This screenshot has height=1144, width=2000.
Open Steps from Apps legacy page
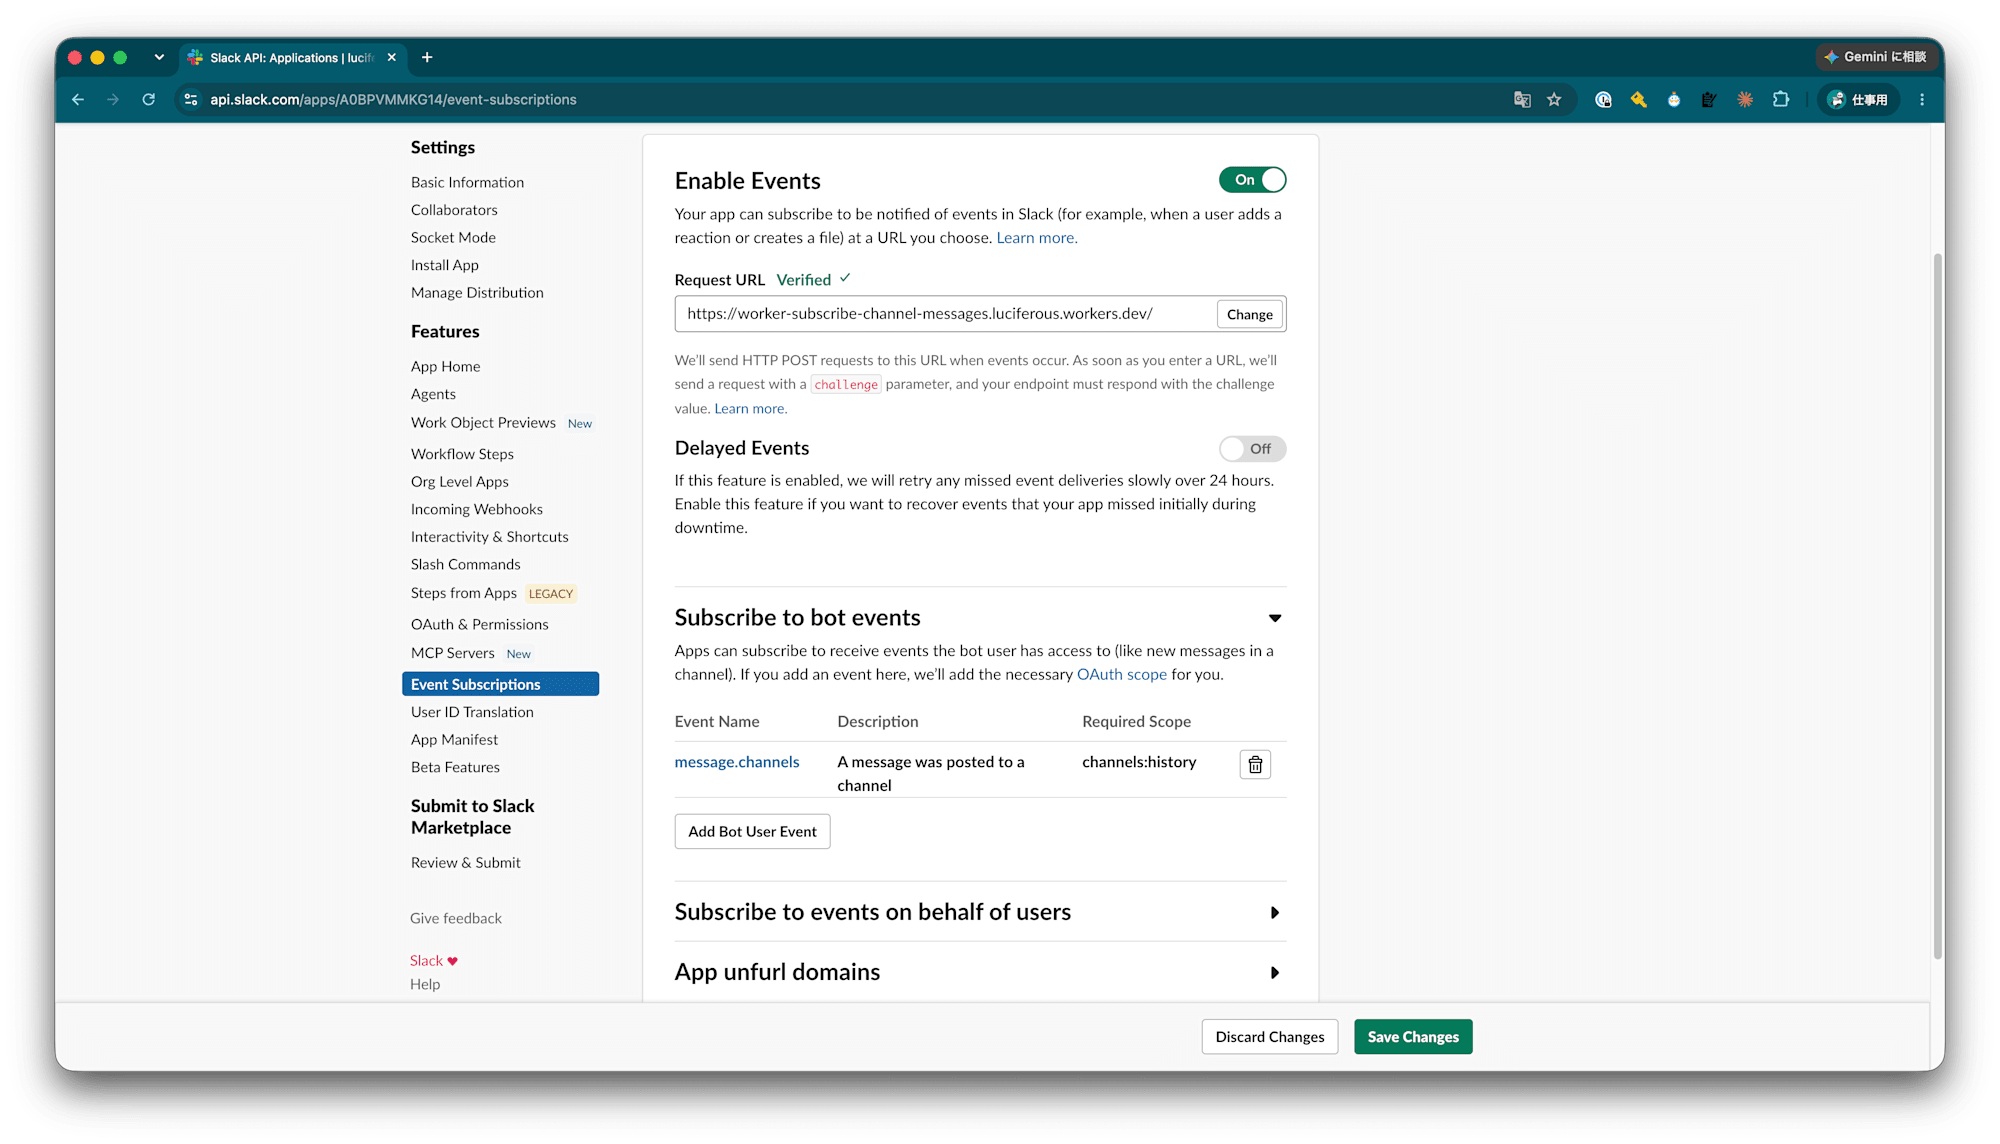pos(464,593)
